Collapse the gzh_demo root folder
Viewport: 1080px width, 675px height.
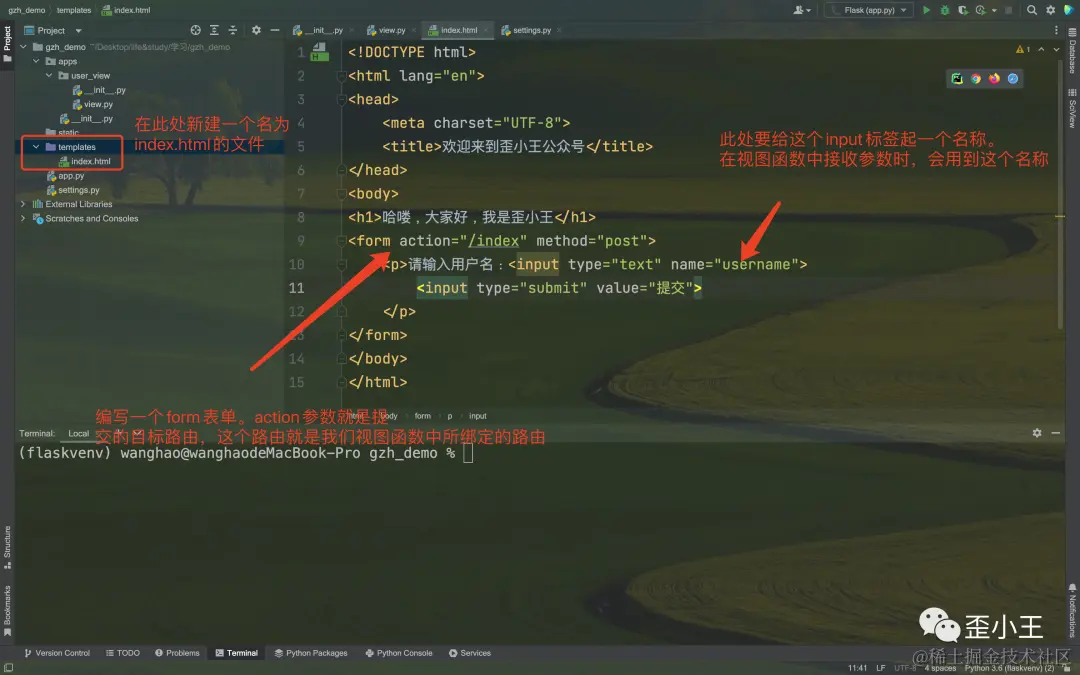point(23,47)
